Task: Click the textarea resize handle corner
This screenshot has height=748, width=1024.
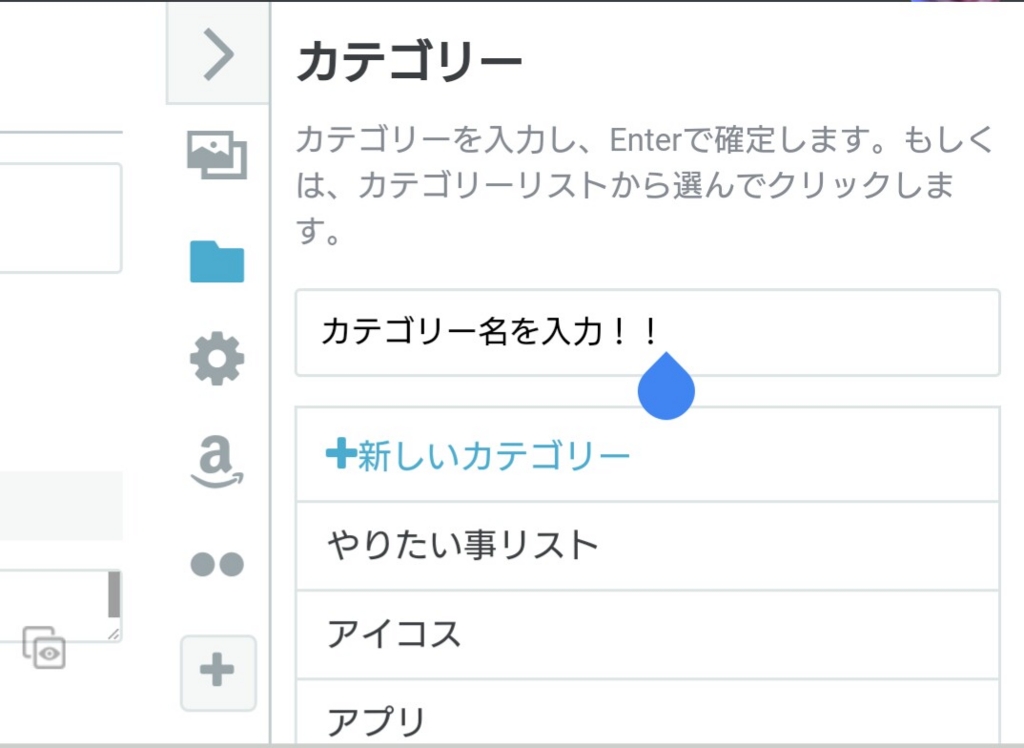Action: pyautogui.click(x=115, y=633)
